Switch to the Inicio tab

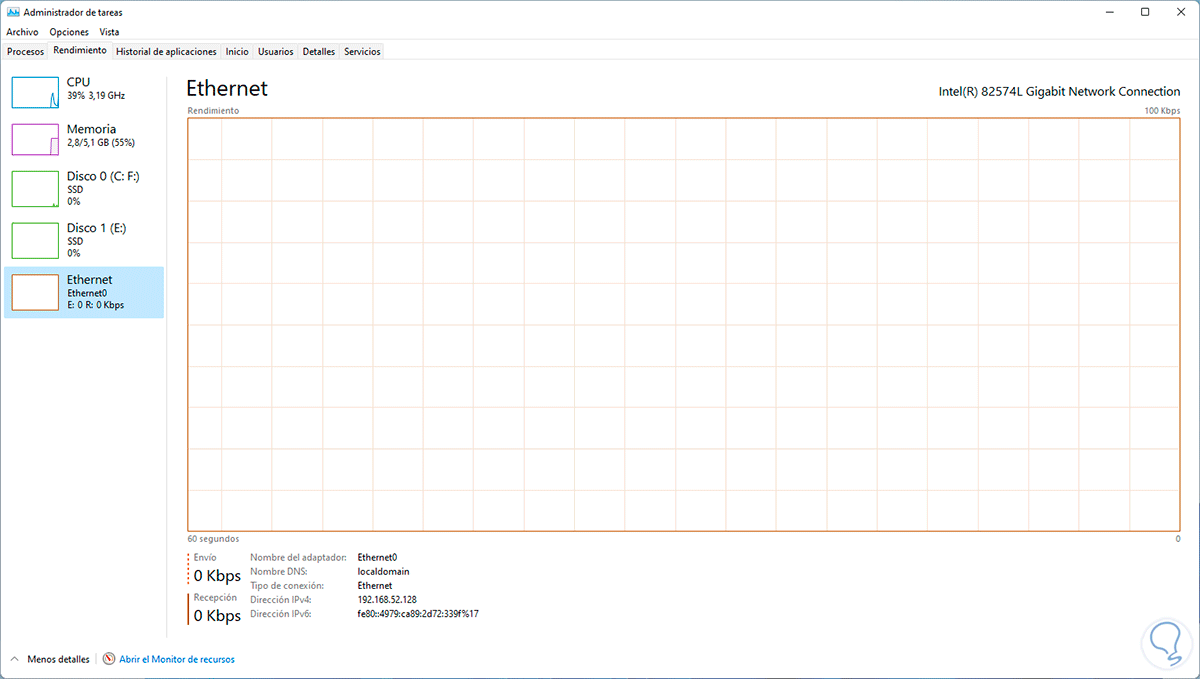tap(237, 51)
